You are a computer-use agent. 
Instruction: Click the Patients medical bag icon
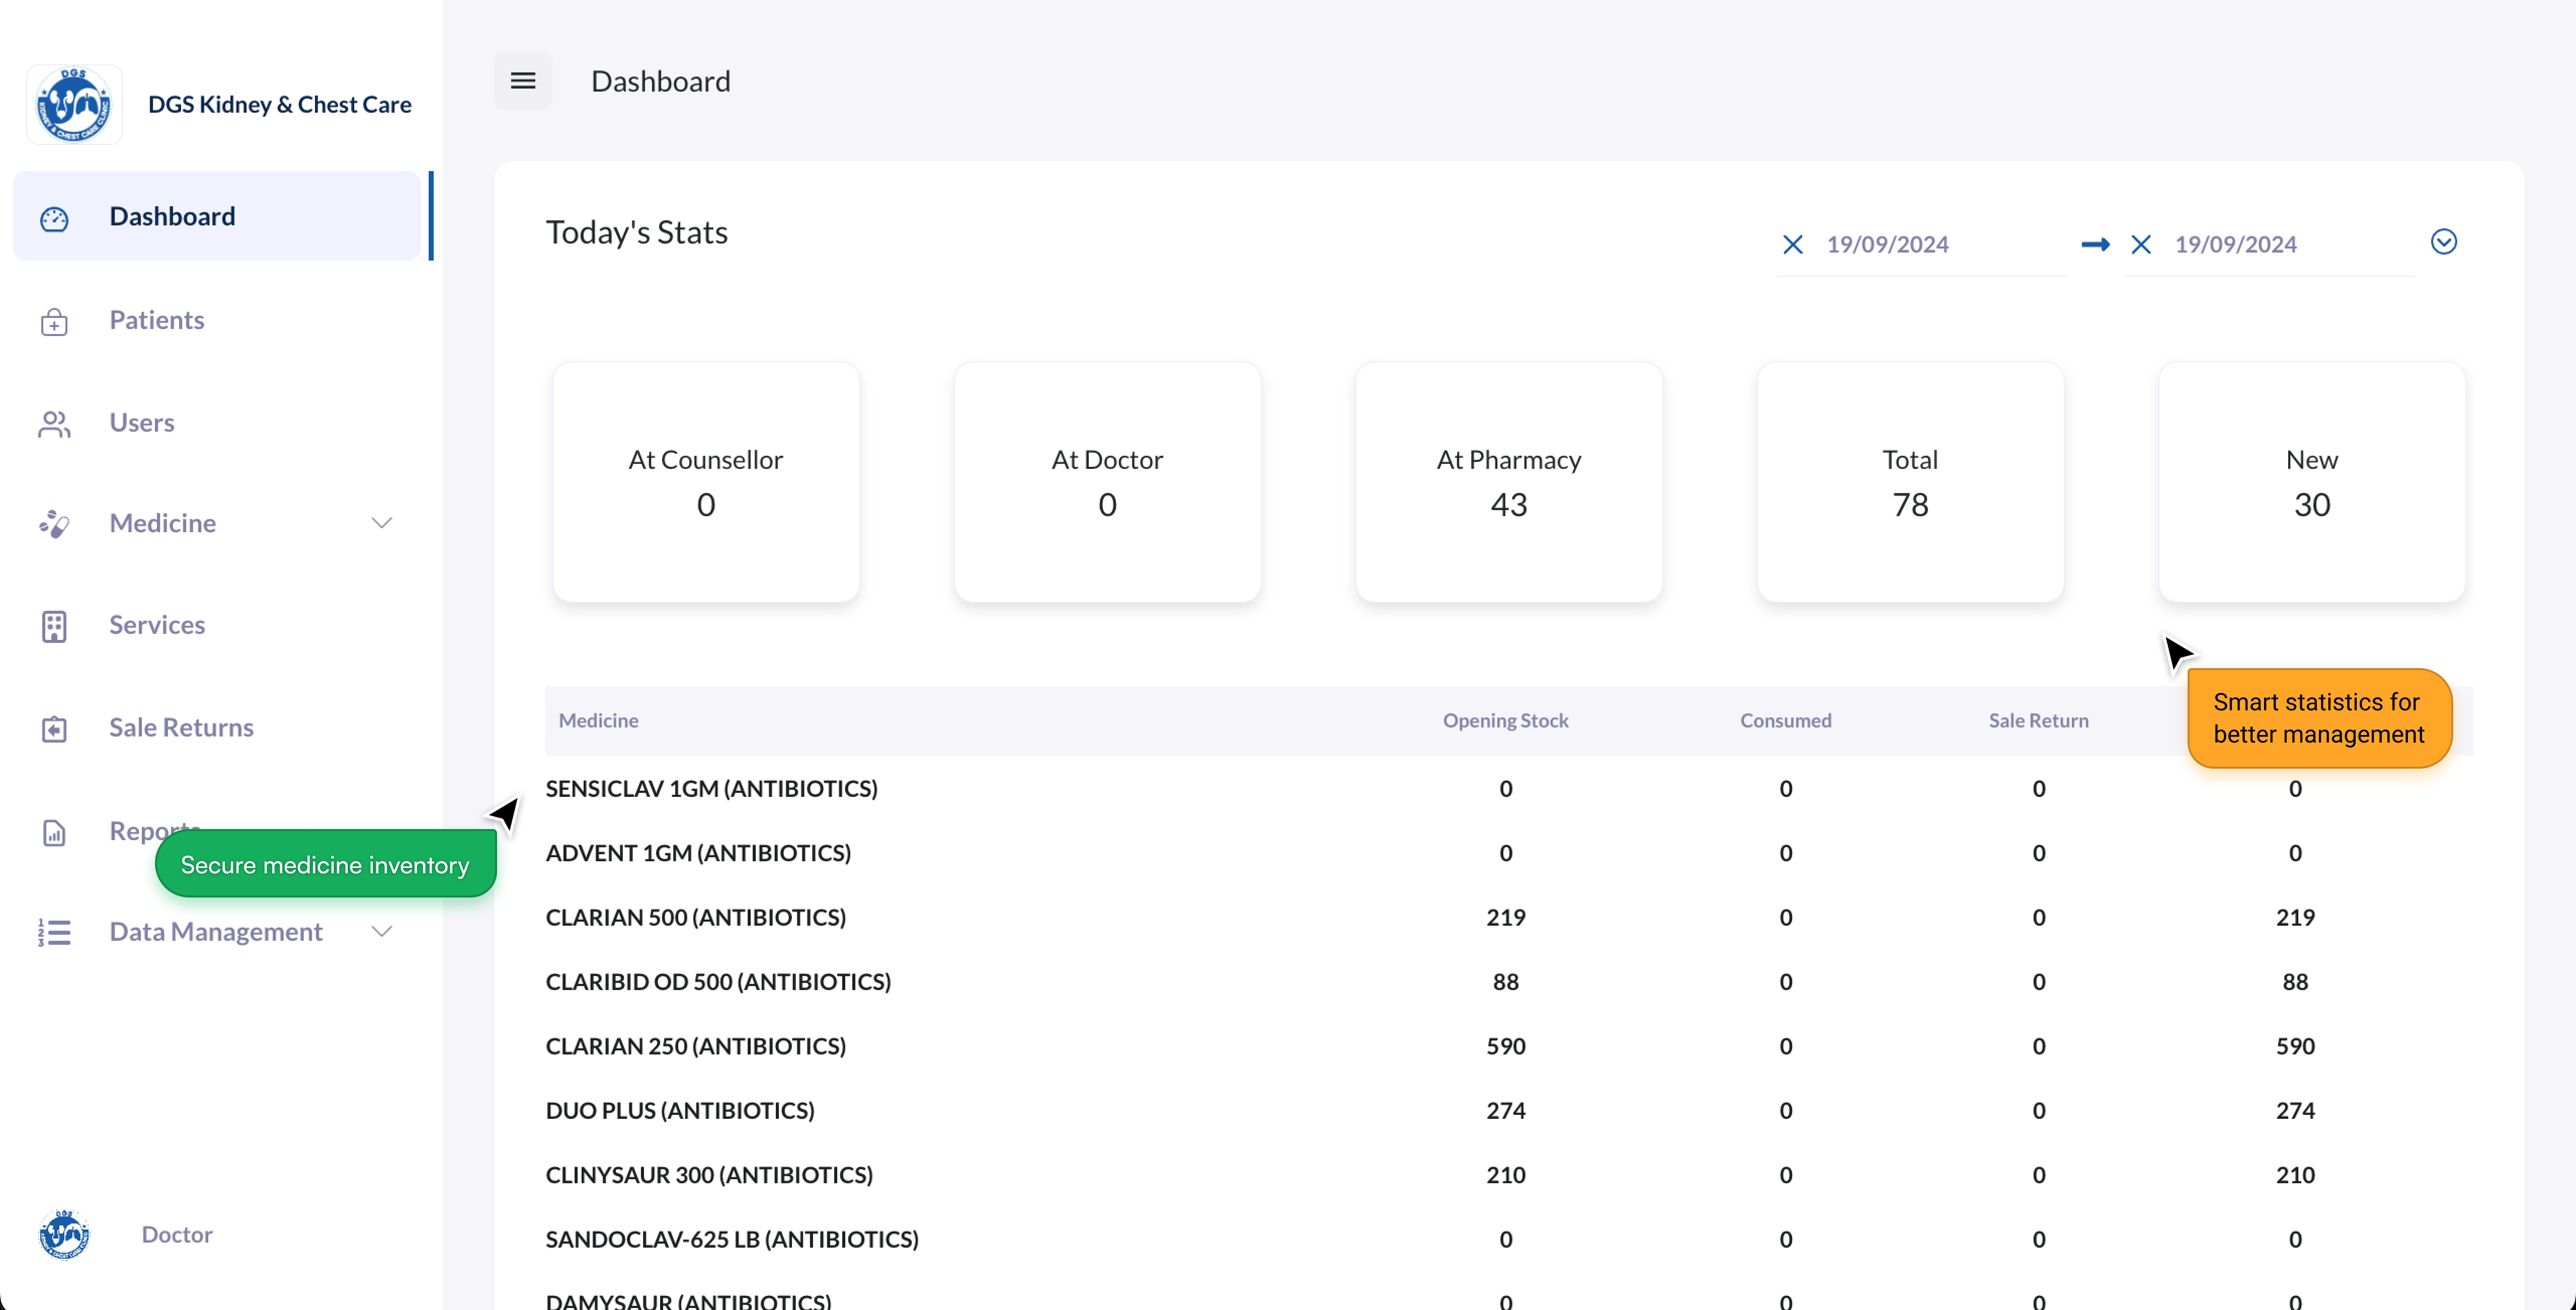54,321
